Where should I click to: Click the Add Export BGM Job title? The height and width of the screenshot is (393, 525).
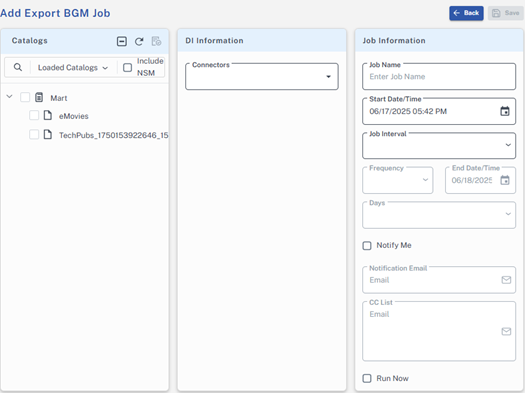point(55,13)
